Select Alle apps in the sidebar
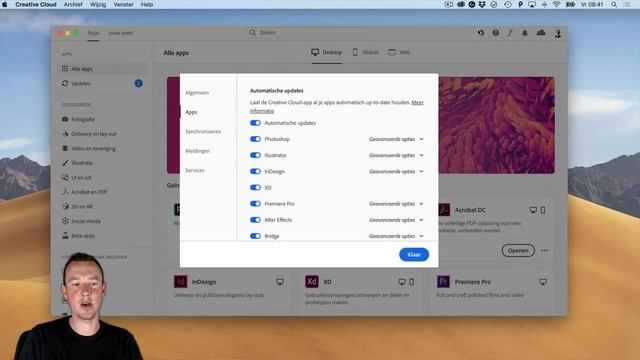Screen dimensions: 640x360 (102, 69)
